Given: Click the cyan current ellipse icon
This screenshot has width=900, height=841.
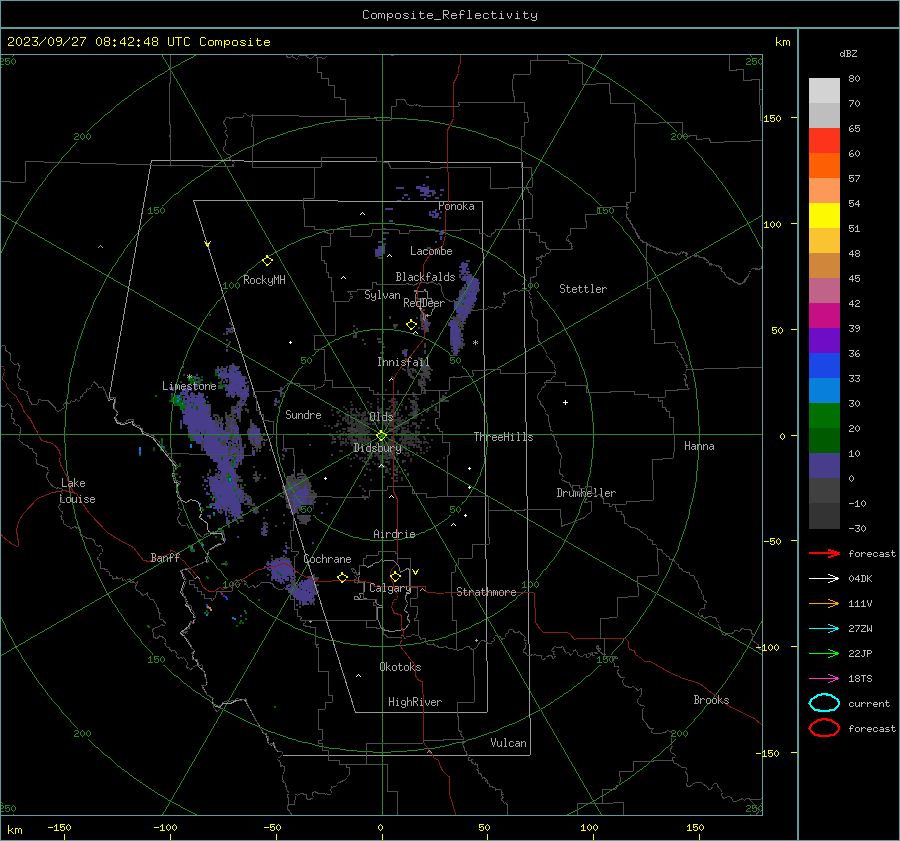Looking at the screenshot, I should click(824, 703).
